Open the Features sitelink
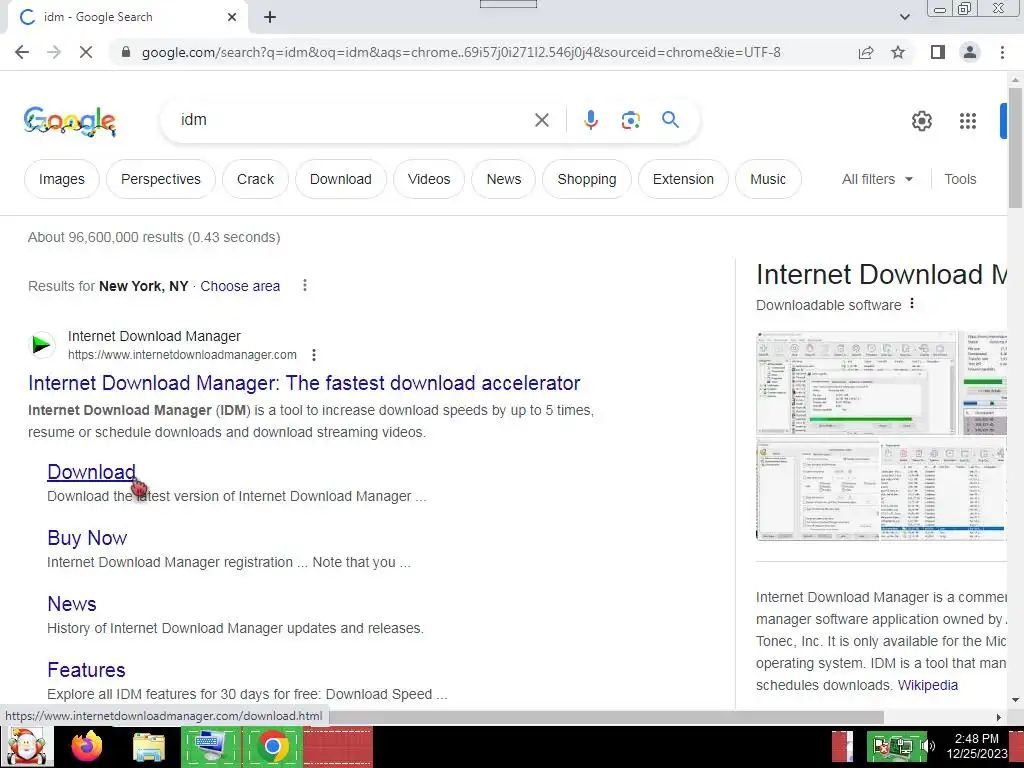This screenshot has width=1024, height=768. coord(86,669)
